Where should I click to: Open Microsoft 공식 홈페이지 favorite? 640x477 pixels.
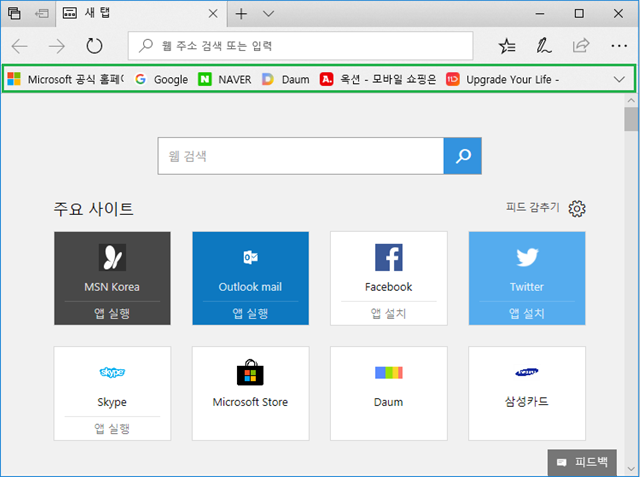(x=66, y=79)
